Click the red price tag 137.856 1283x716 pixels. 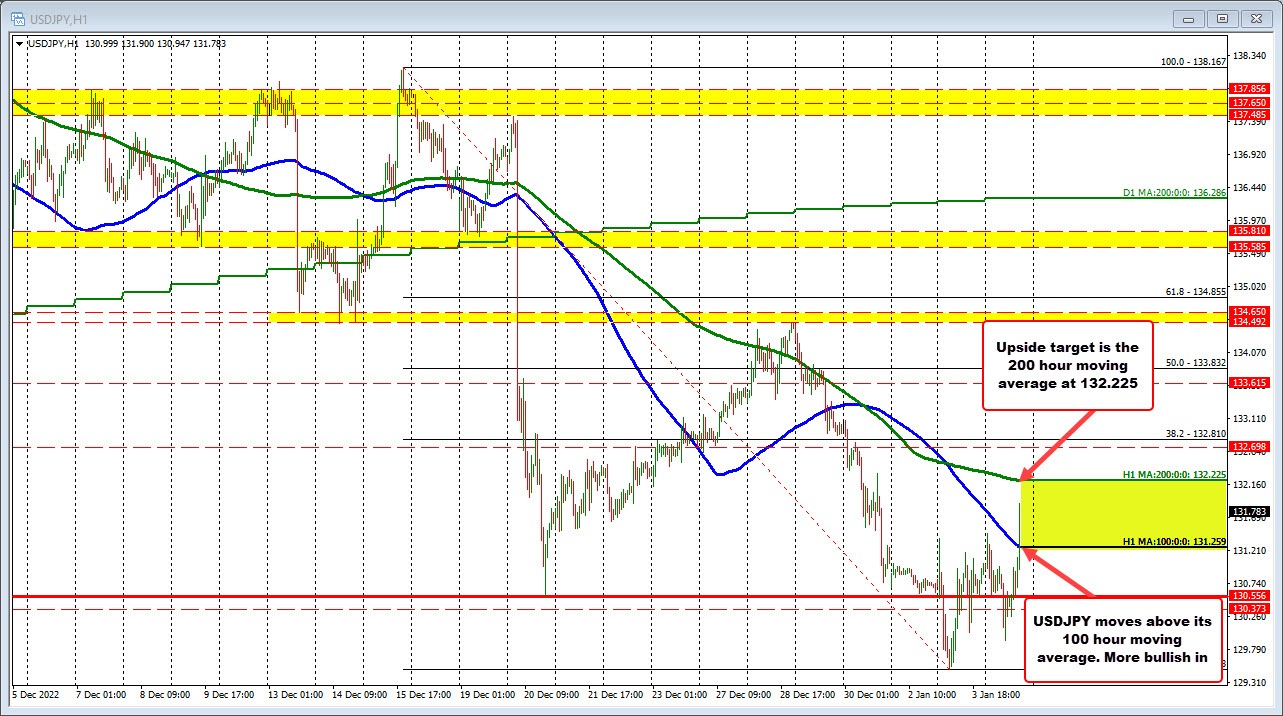(x=1251, y=89)
